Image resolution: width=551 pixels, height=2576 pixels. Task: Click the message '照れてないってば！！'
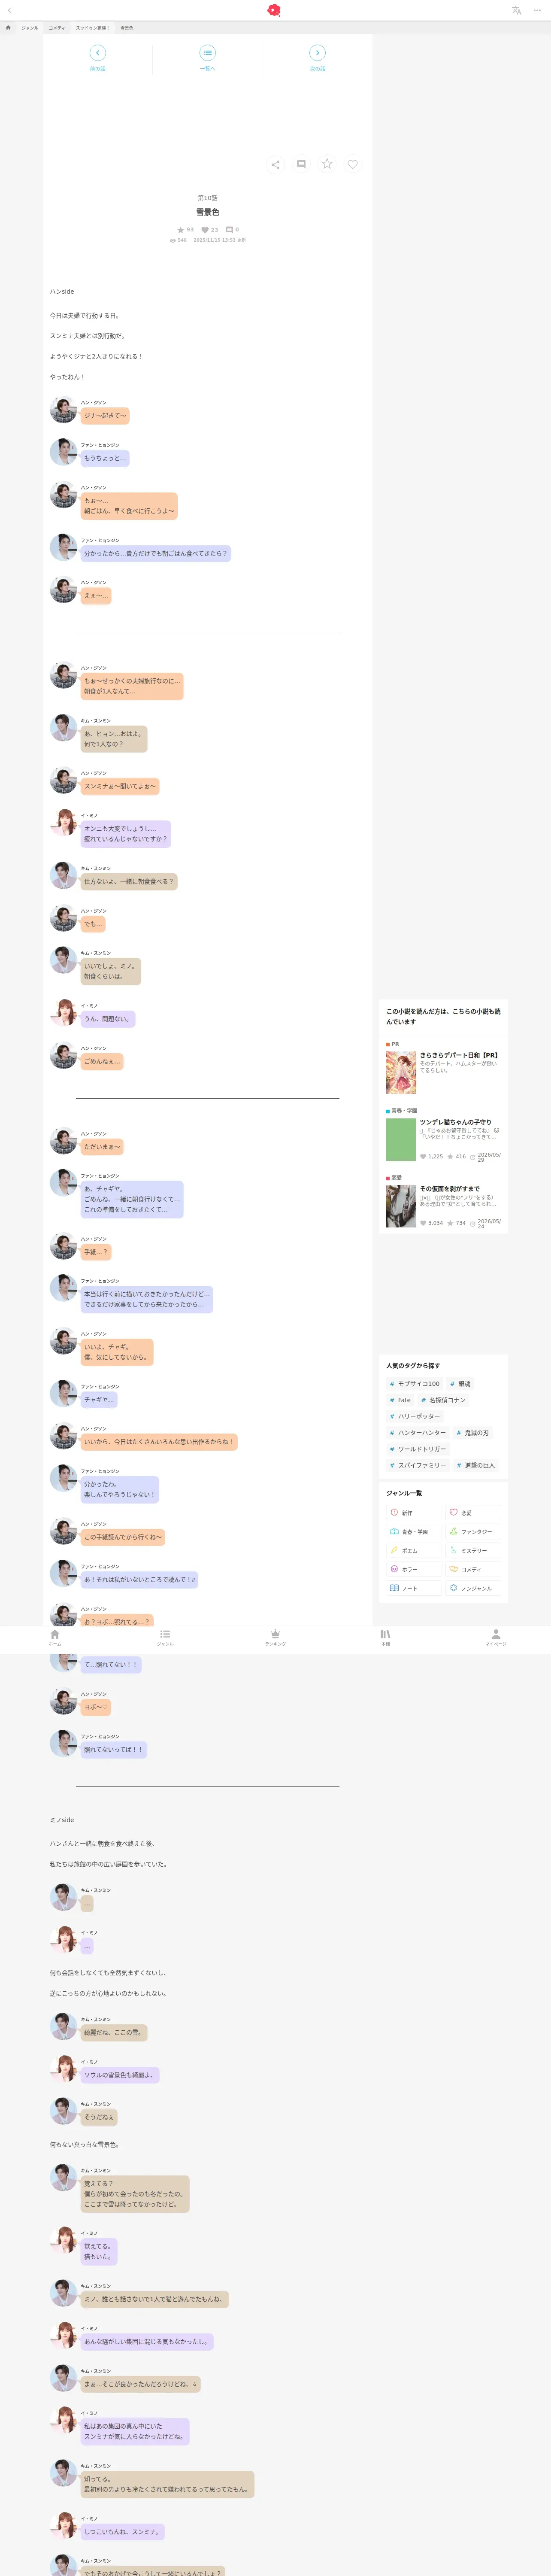114,1750
